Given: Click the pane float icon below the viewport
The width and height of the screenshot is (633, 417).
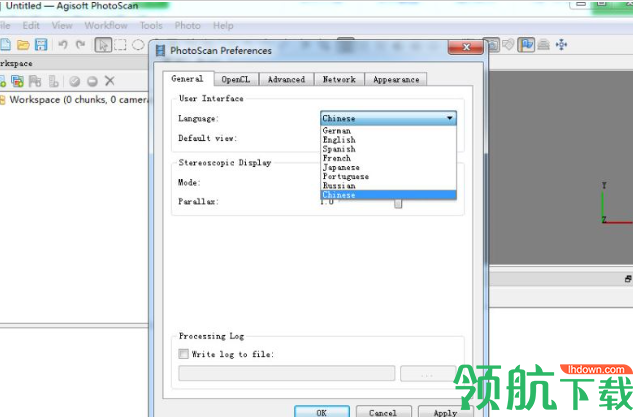Looking at the screenshot, I should (x=628, y=279).
